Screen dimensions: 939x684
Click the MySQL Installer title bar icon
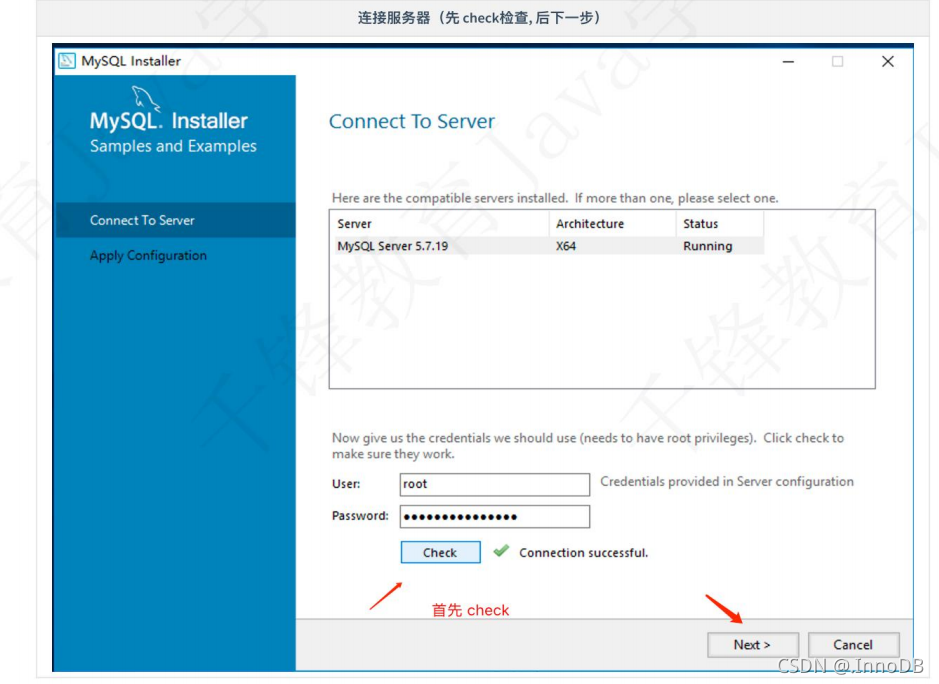[66, 60]
